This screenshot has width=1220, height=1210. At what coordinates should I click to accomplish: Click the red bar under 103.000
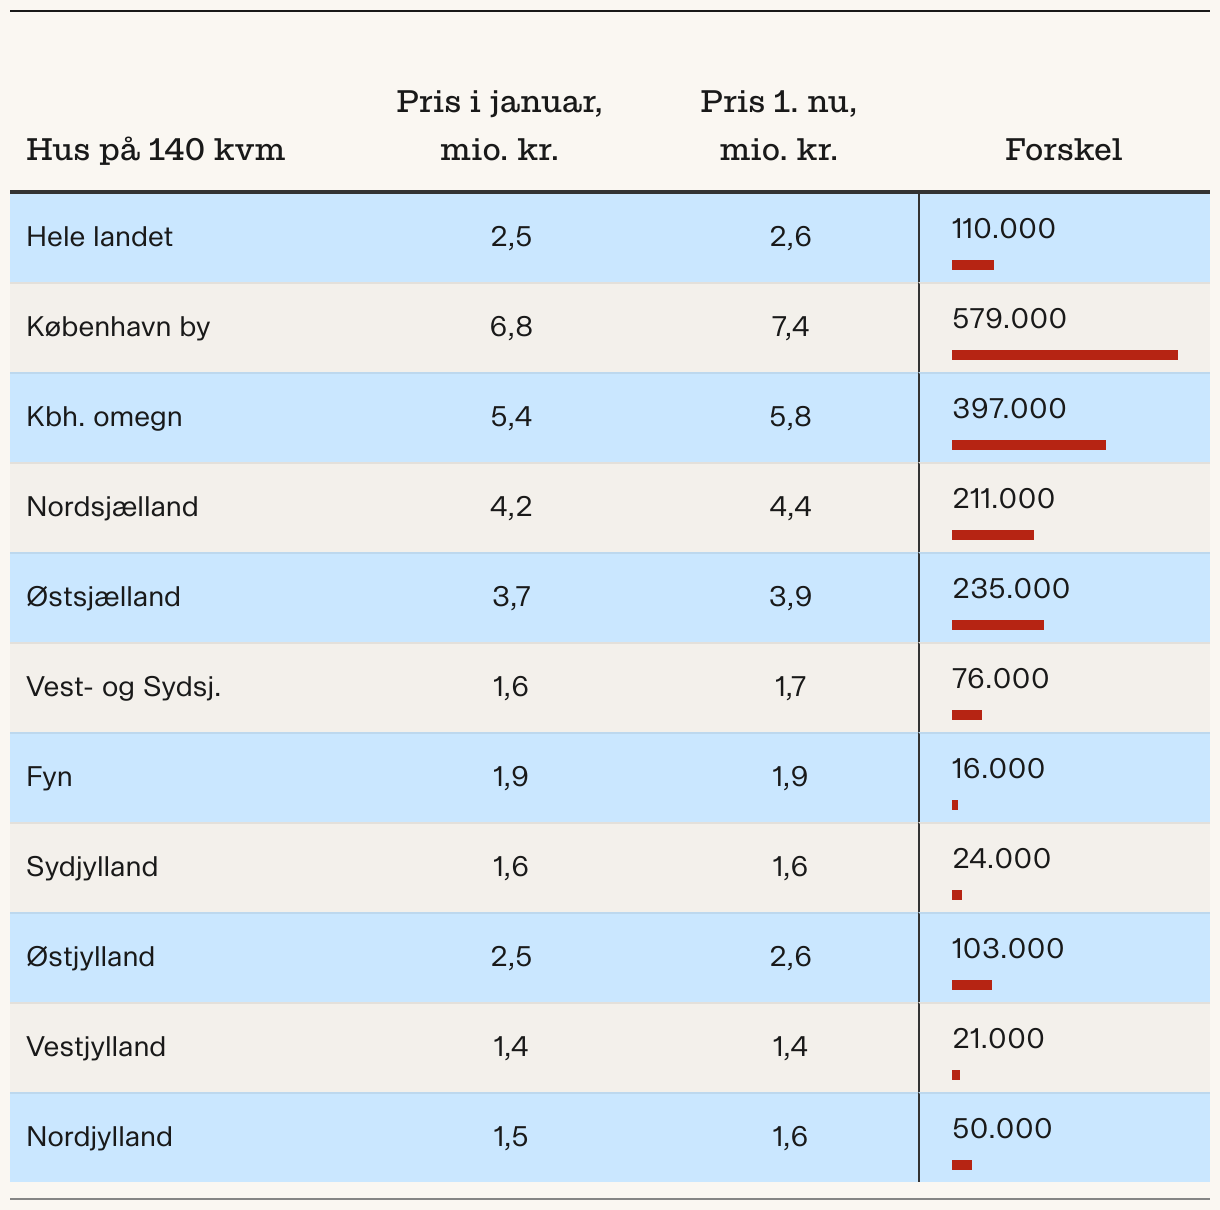971,985
